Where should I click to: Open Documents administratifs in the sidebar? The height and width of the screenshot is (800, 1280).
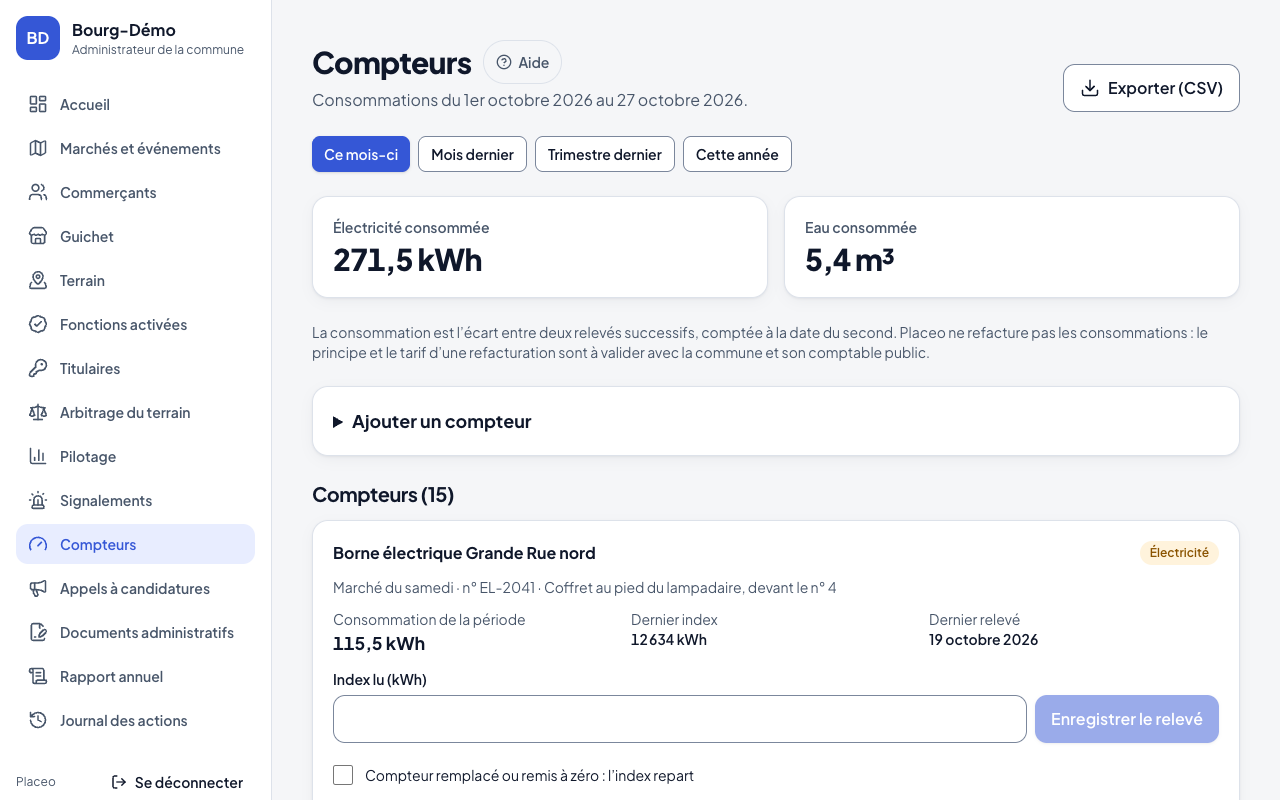point(136,633)
